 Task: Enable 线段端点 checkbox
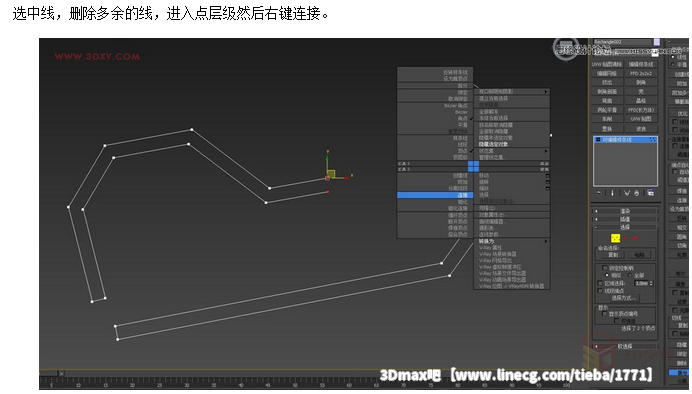[600, 291]
